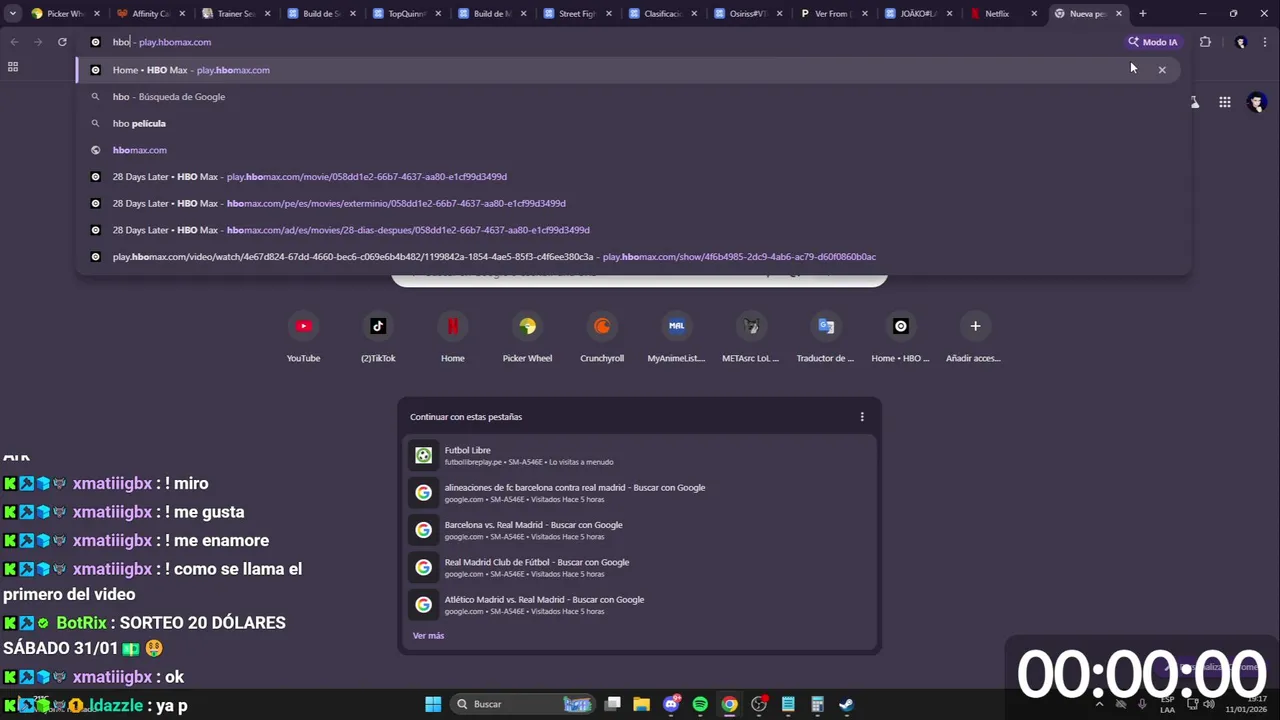Switch to the Street Fighter tab
Image resolution: width=1280 pixels, height=720 pixels.
(577, 14)
